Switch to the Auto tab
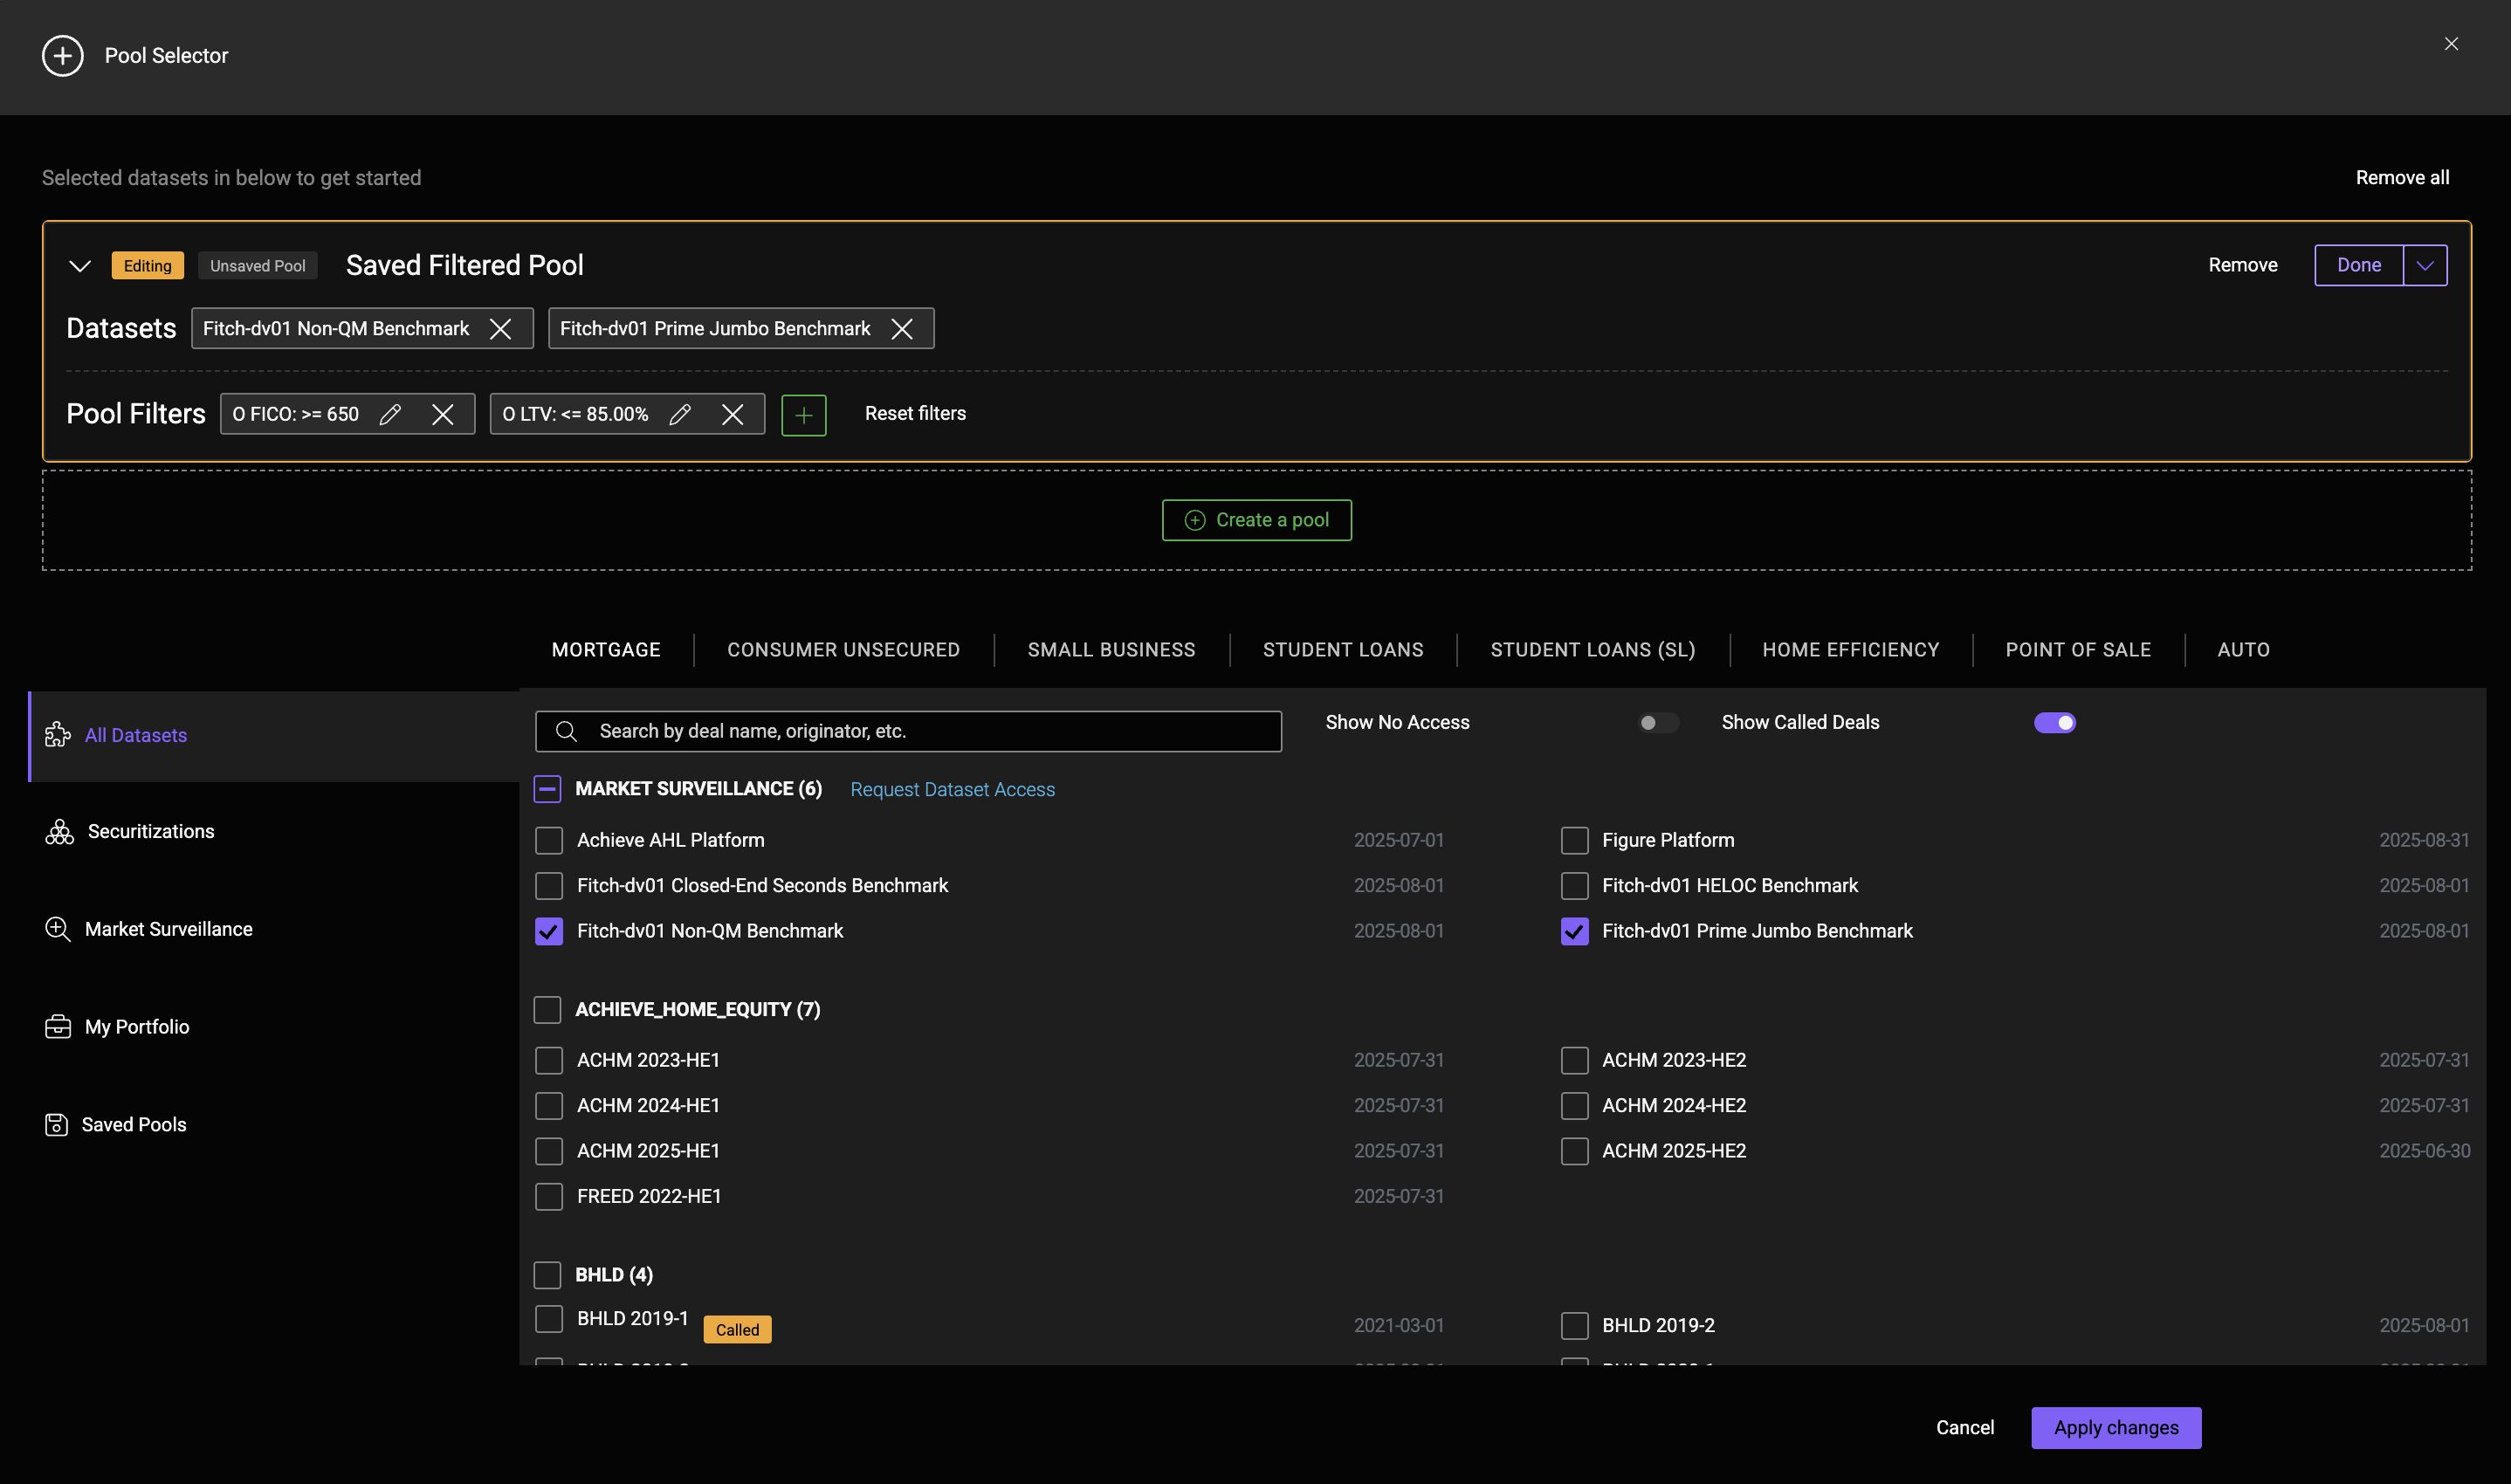The width and height of the screenshot is (2511, 1484). point(2242,650)
